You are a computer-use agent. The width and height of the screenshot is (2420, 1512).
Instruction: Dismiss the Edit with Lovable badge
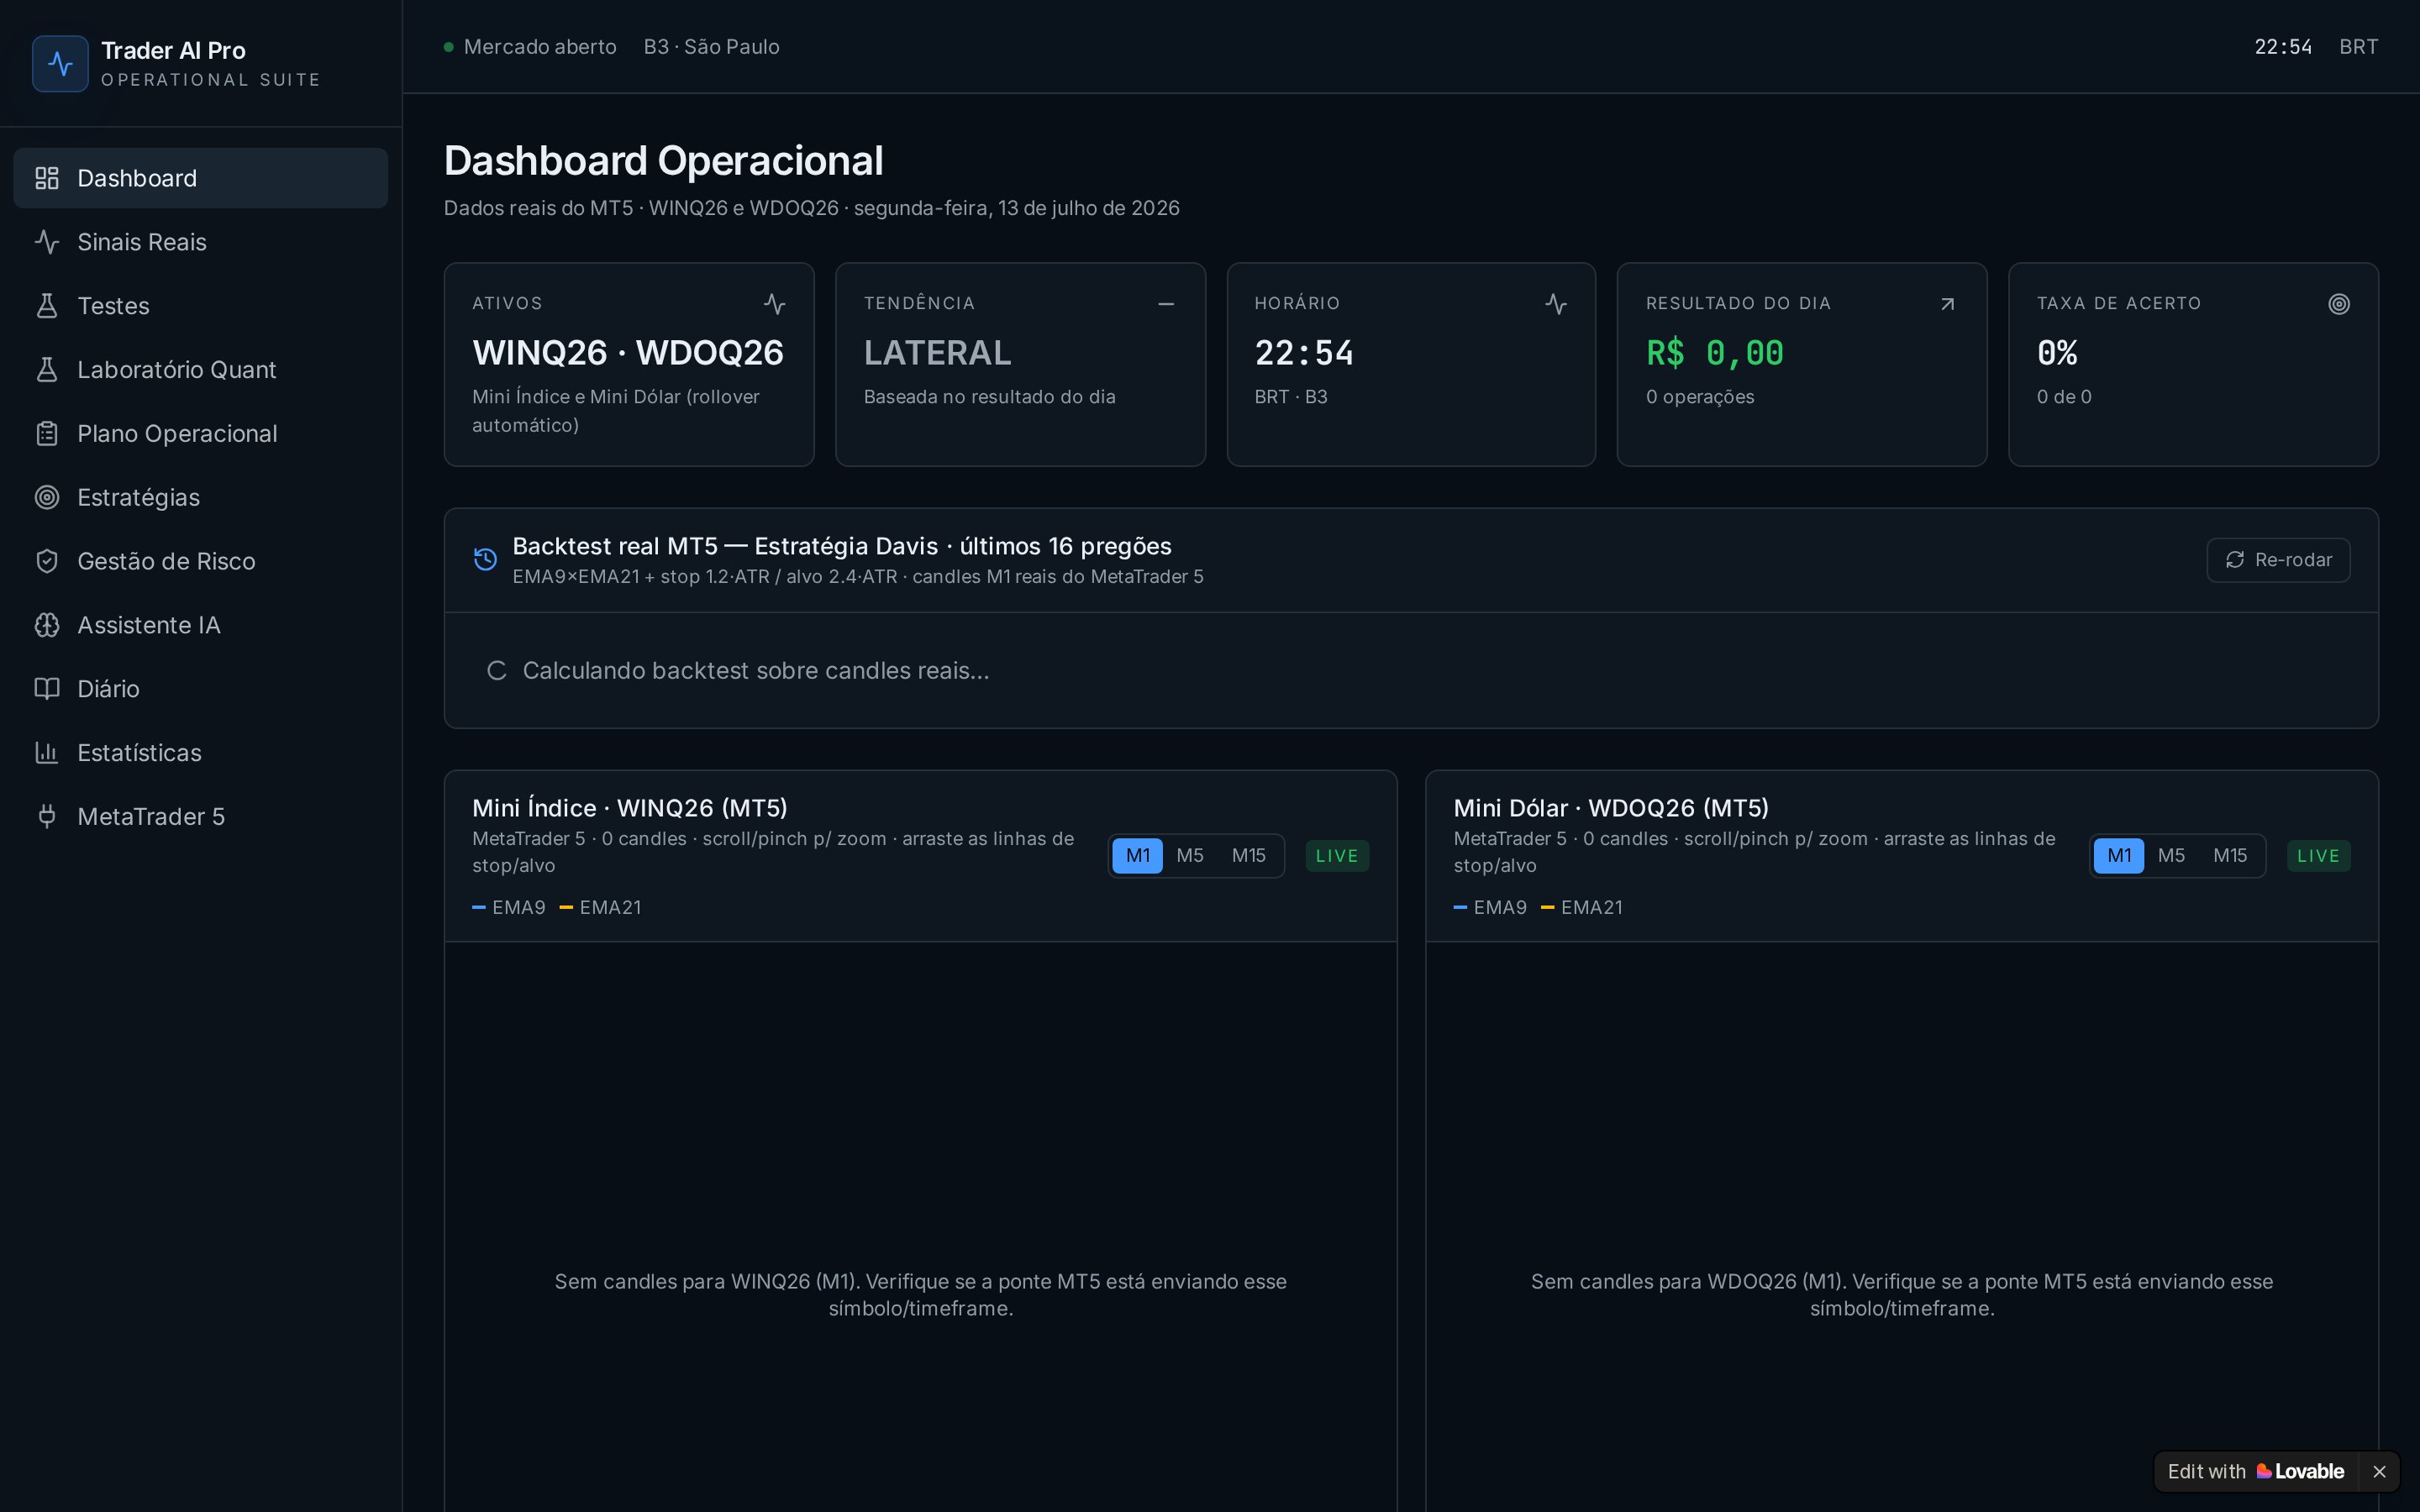pos(2379,1472)
